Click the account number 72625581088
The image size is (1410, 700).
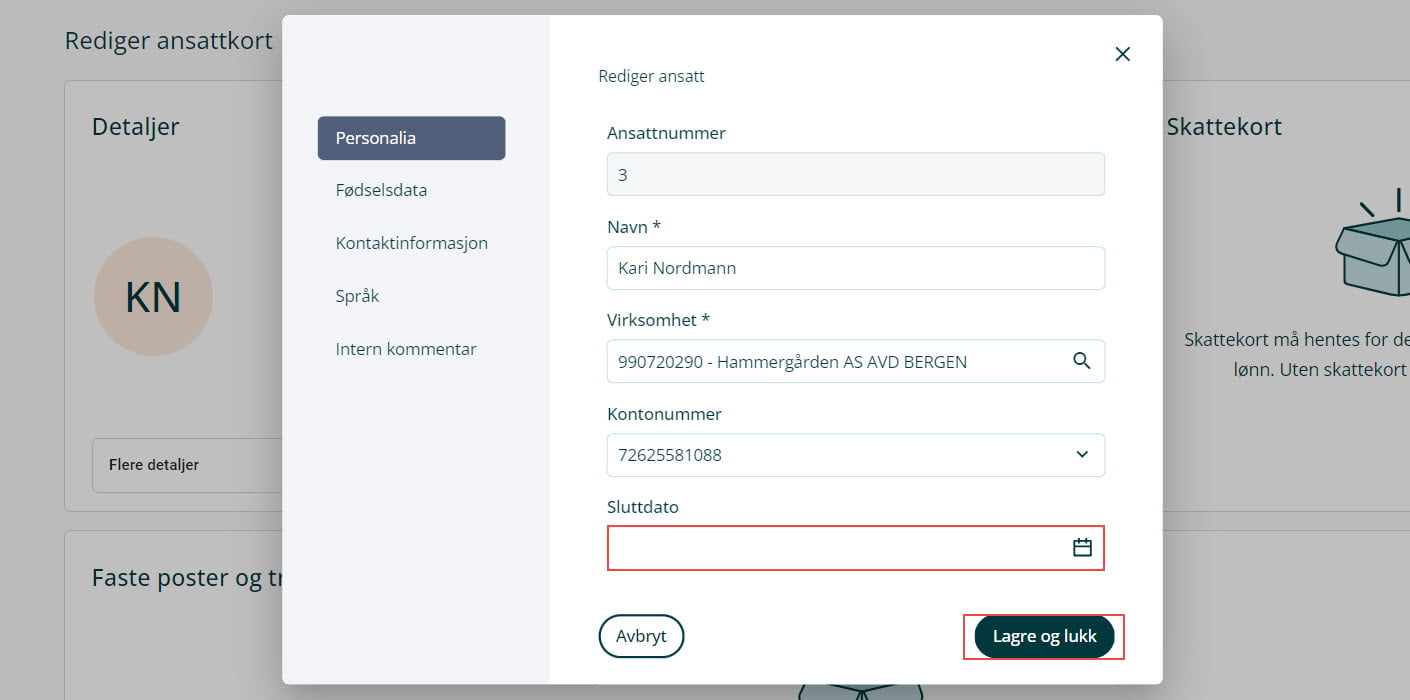[670, 455]
